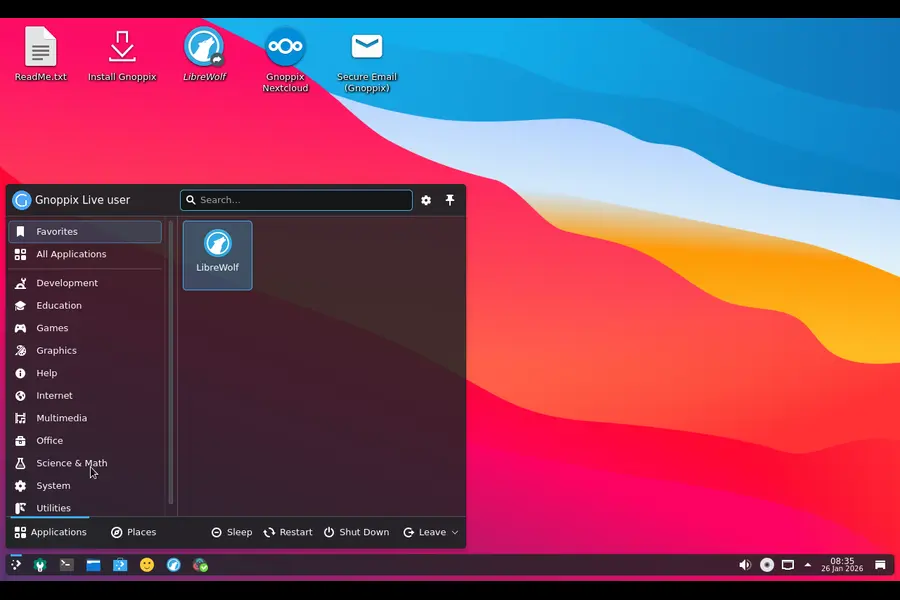Expand hidden system tray icons
This screenshot has height=600, width=900.
tap(808, 565)
